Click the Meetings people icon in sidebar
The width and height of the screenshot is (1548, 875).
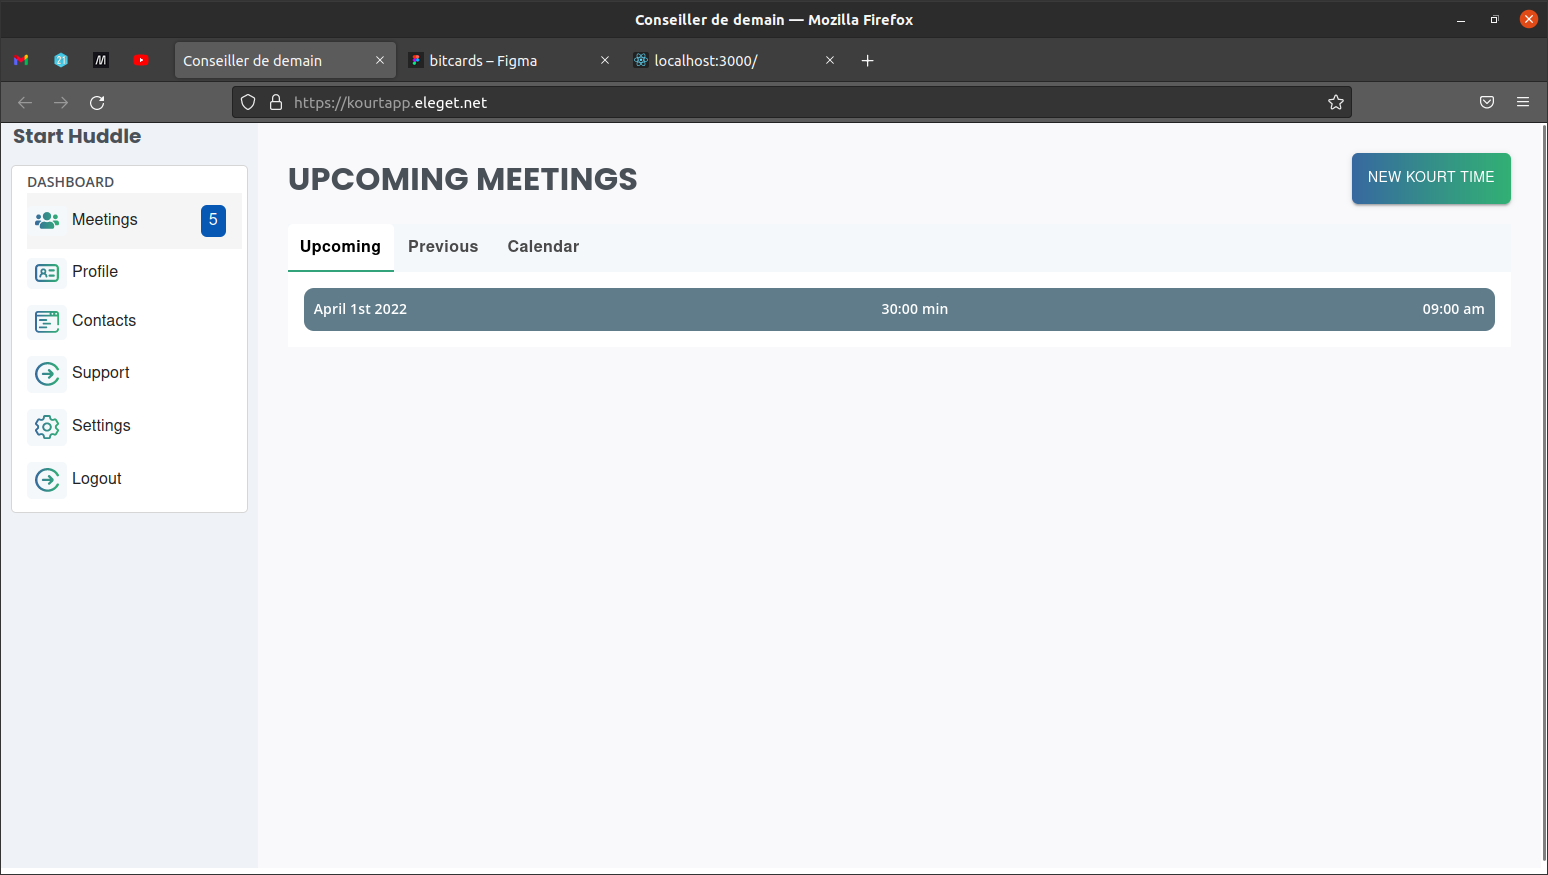[47, 220]
